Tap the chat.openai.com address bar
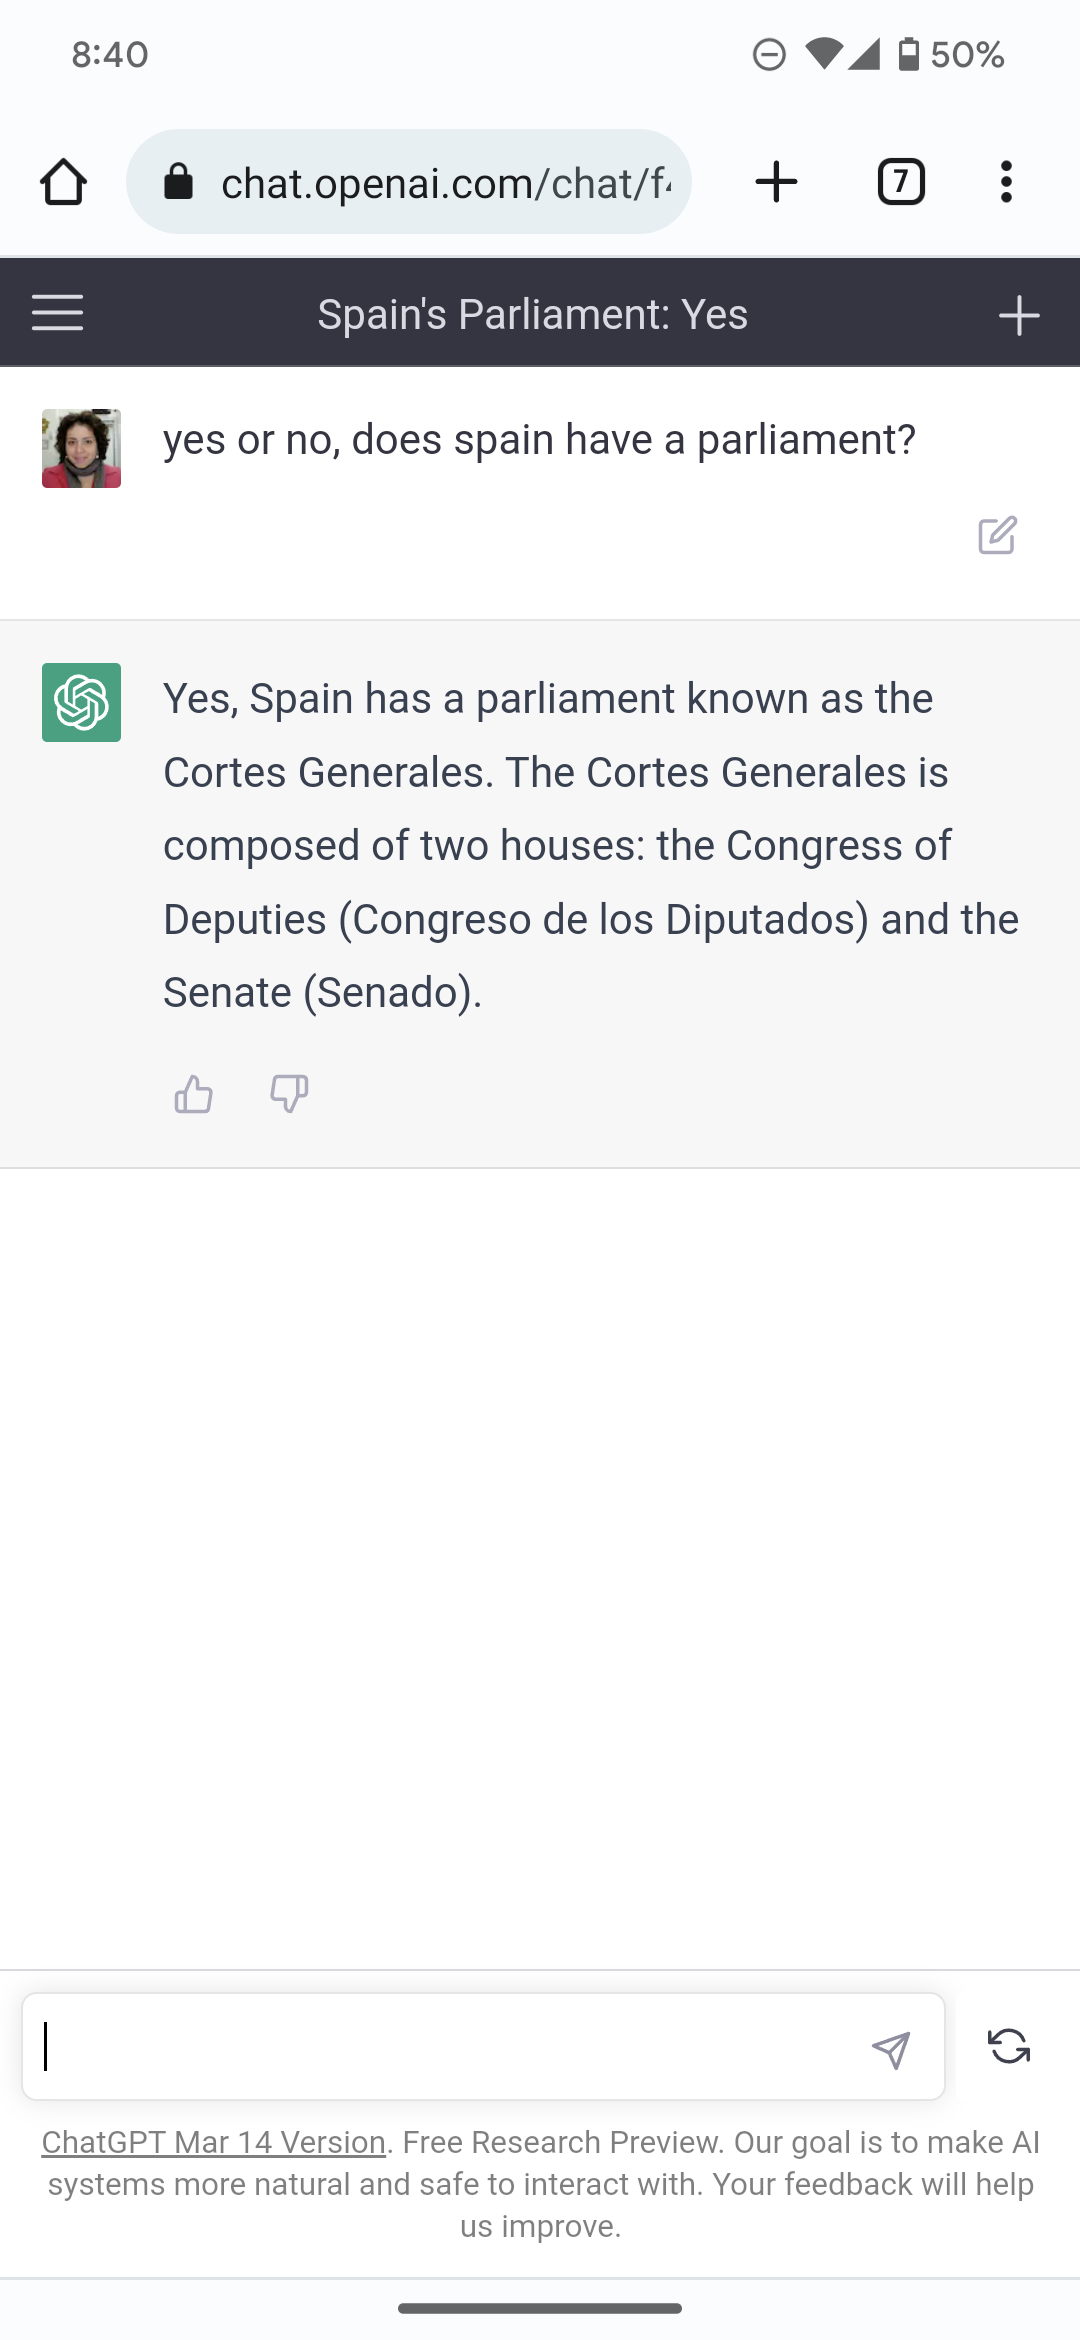 [x=445, y=183]
